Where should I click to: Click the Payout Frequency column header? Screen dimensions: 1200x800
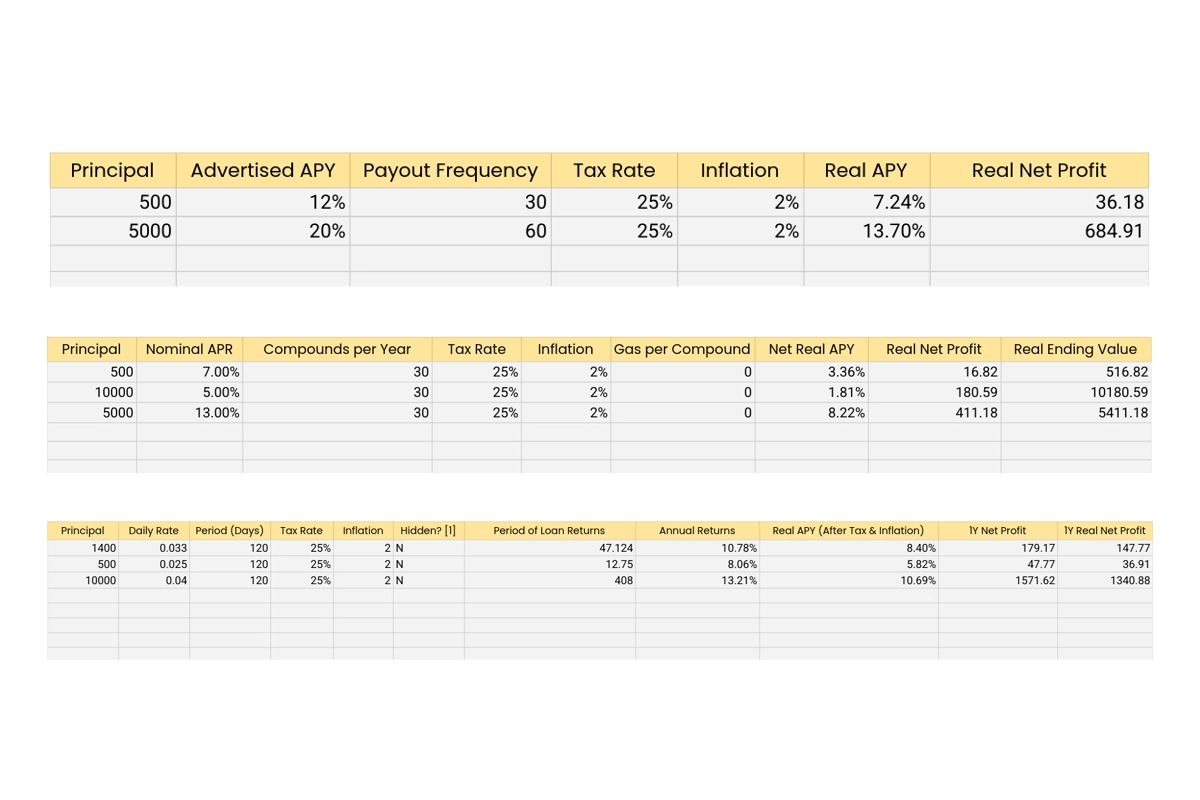tap(450, 170)
